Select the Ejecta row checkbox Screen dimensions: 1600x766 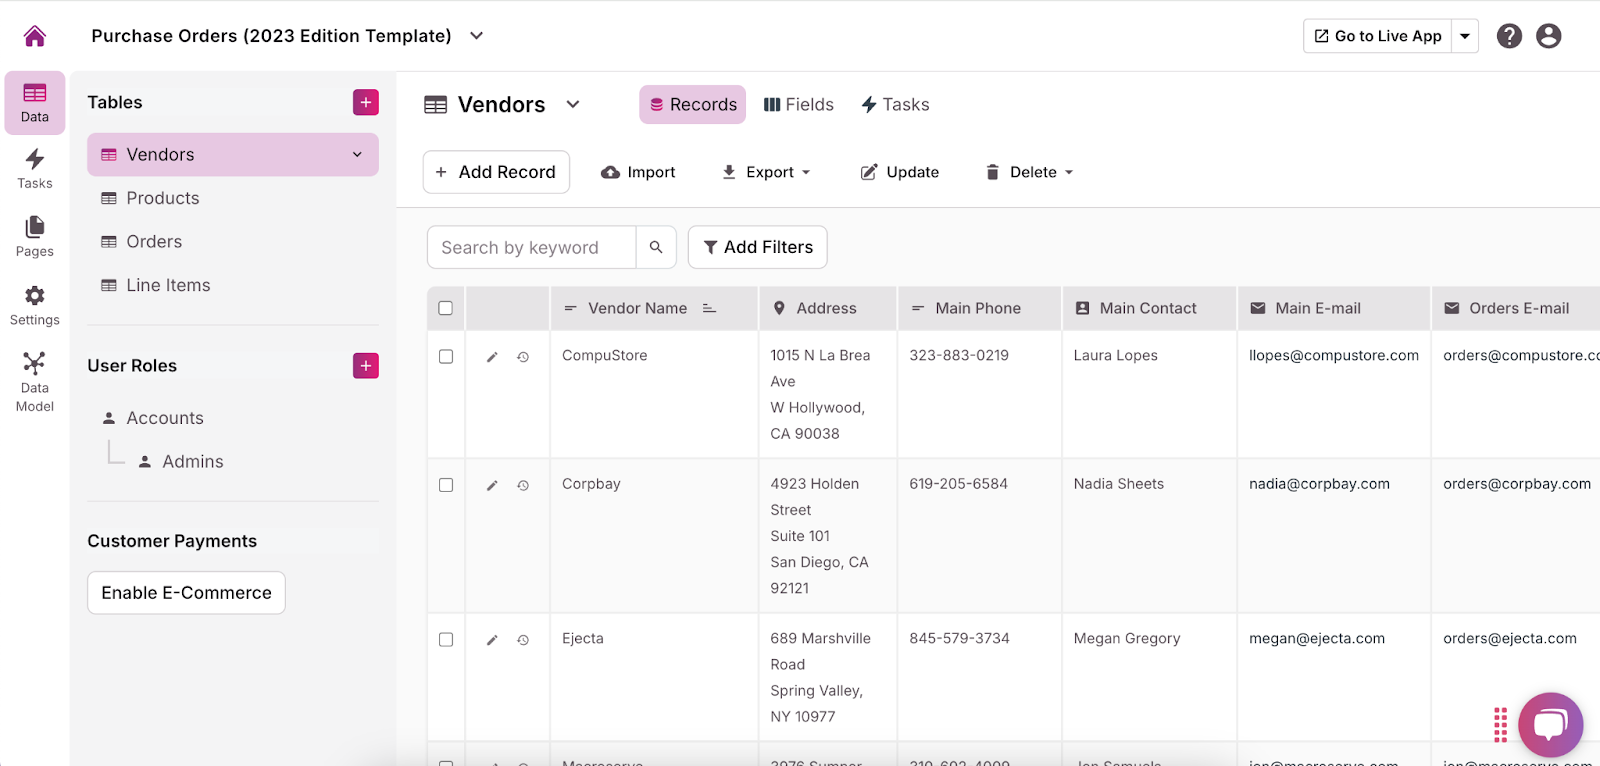(446, 640)
